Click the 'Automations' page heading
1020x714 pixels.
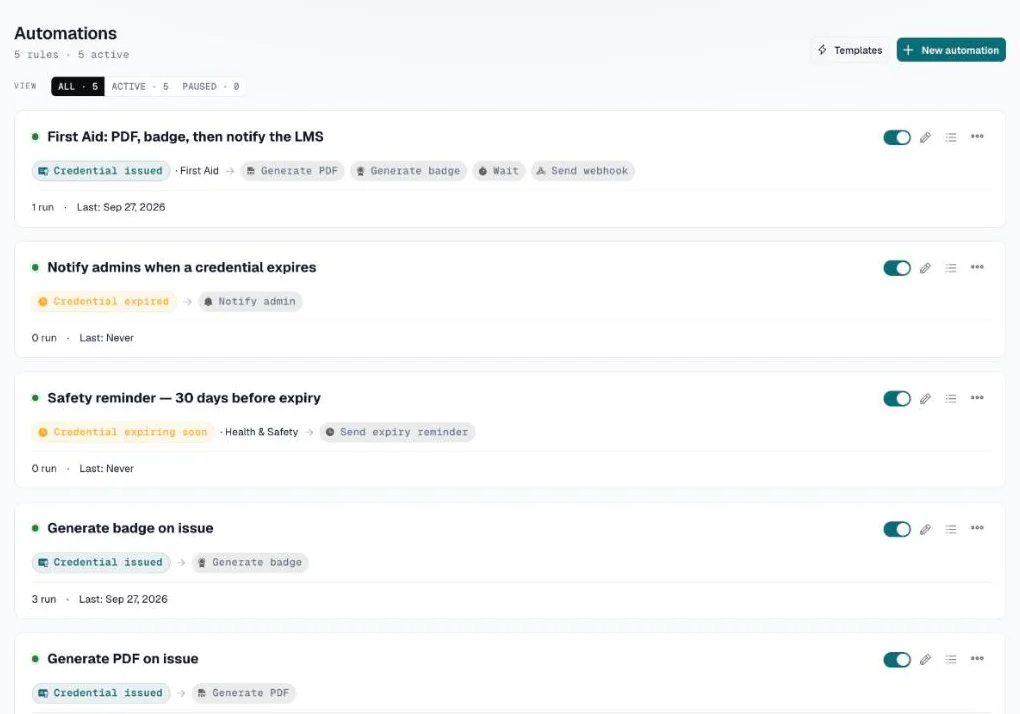[x=66, y=33]
